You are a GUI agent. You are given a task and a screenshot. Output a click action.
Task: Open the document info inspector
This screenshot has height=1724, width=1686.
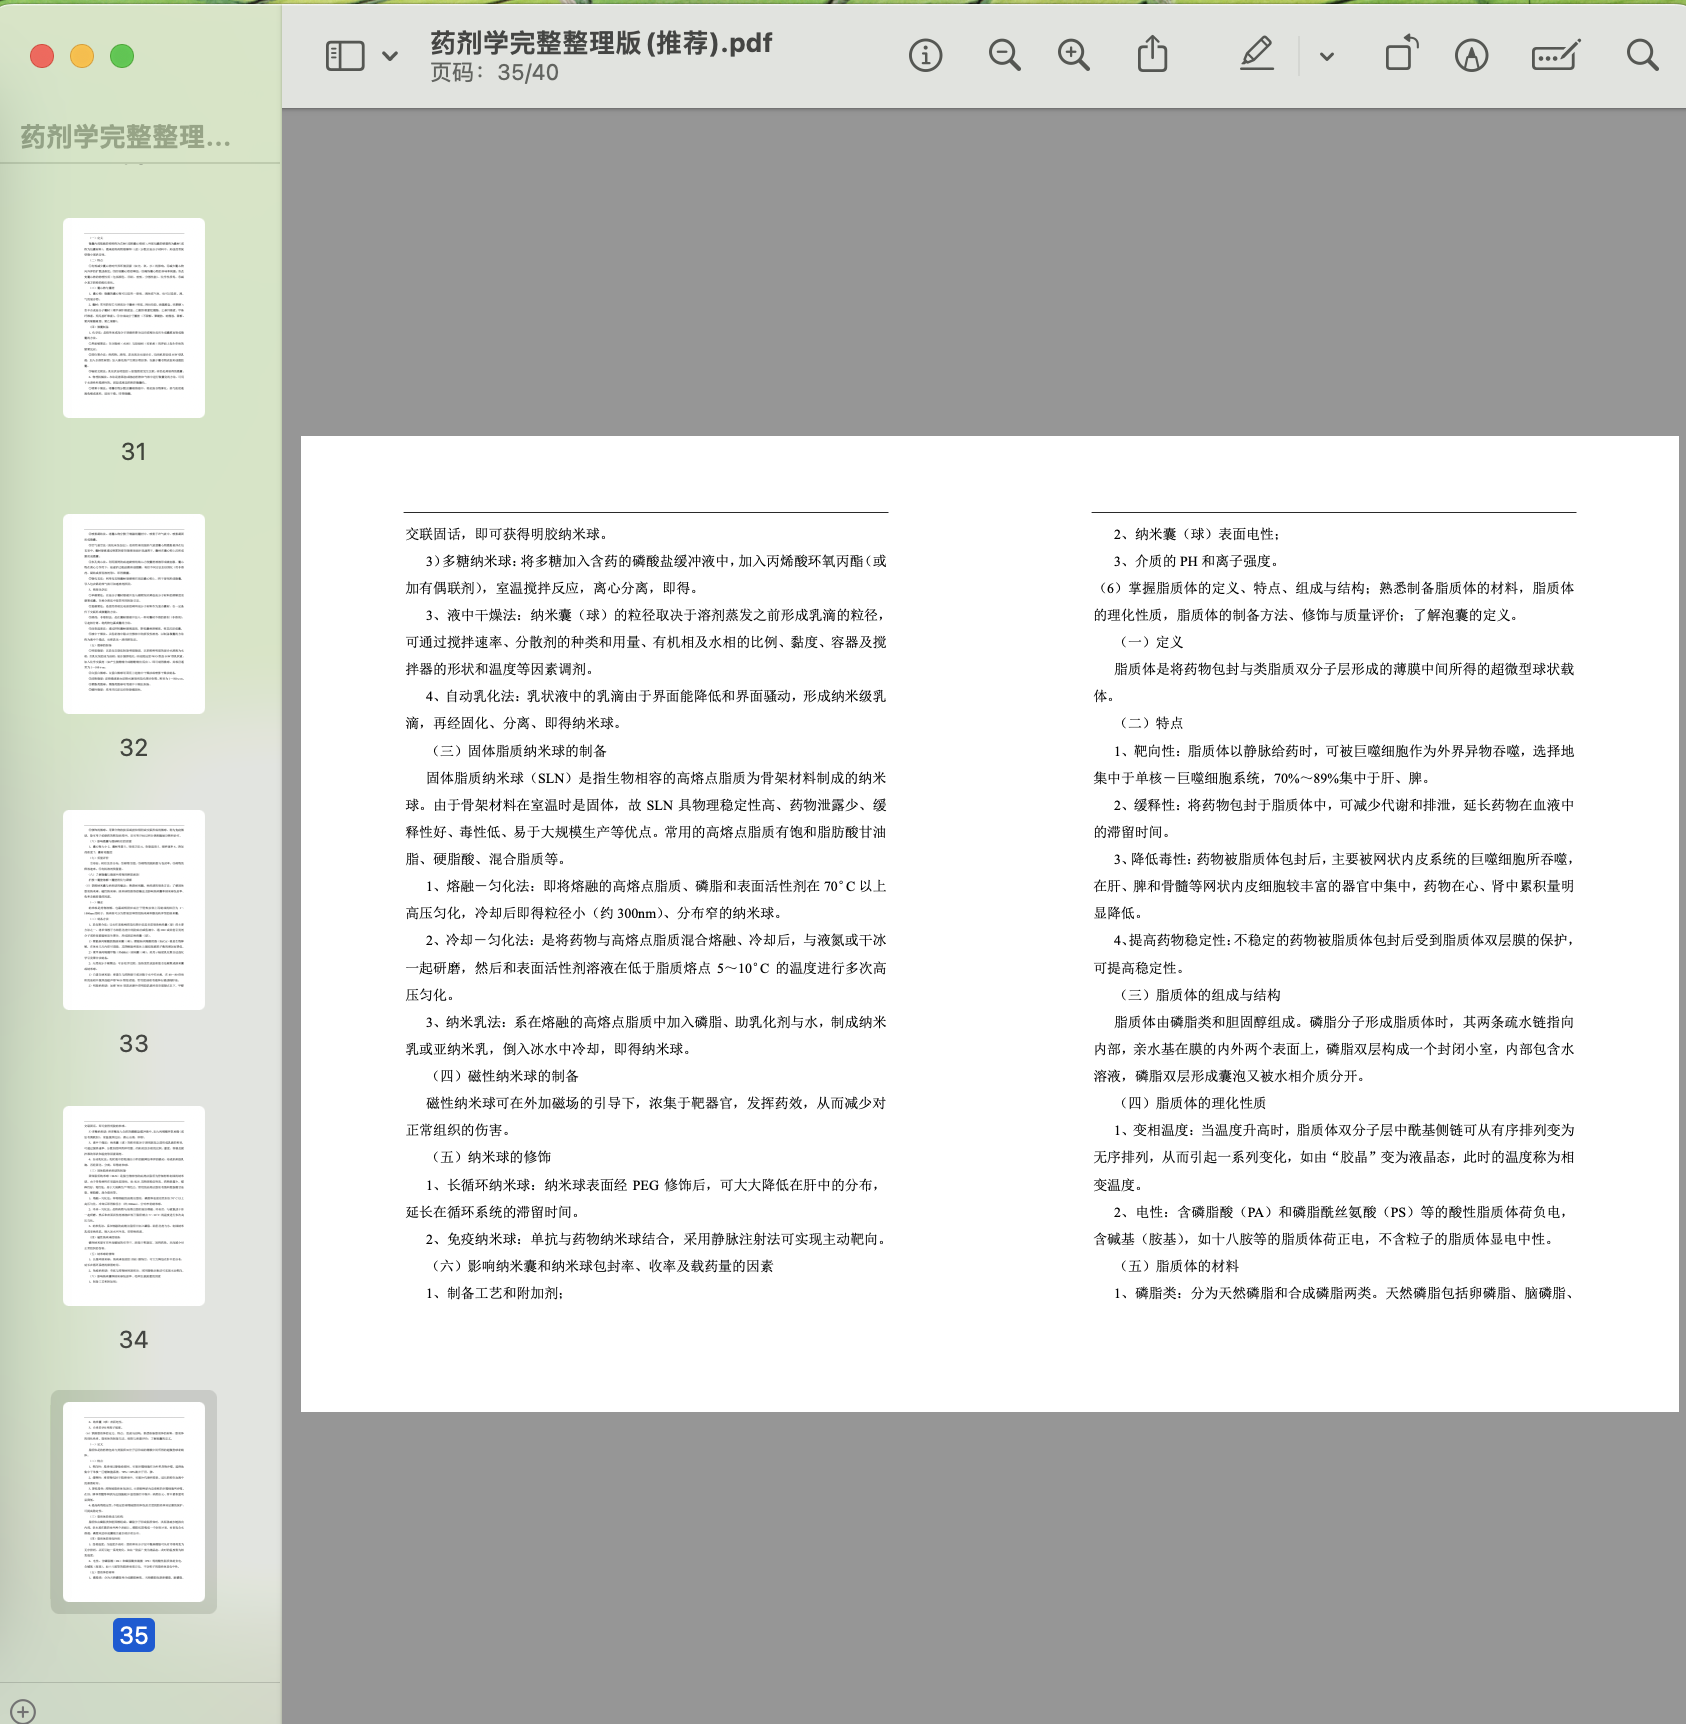[925, 56]
